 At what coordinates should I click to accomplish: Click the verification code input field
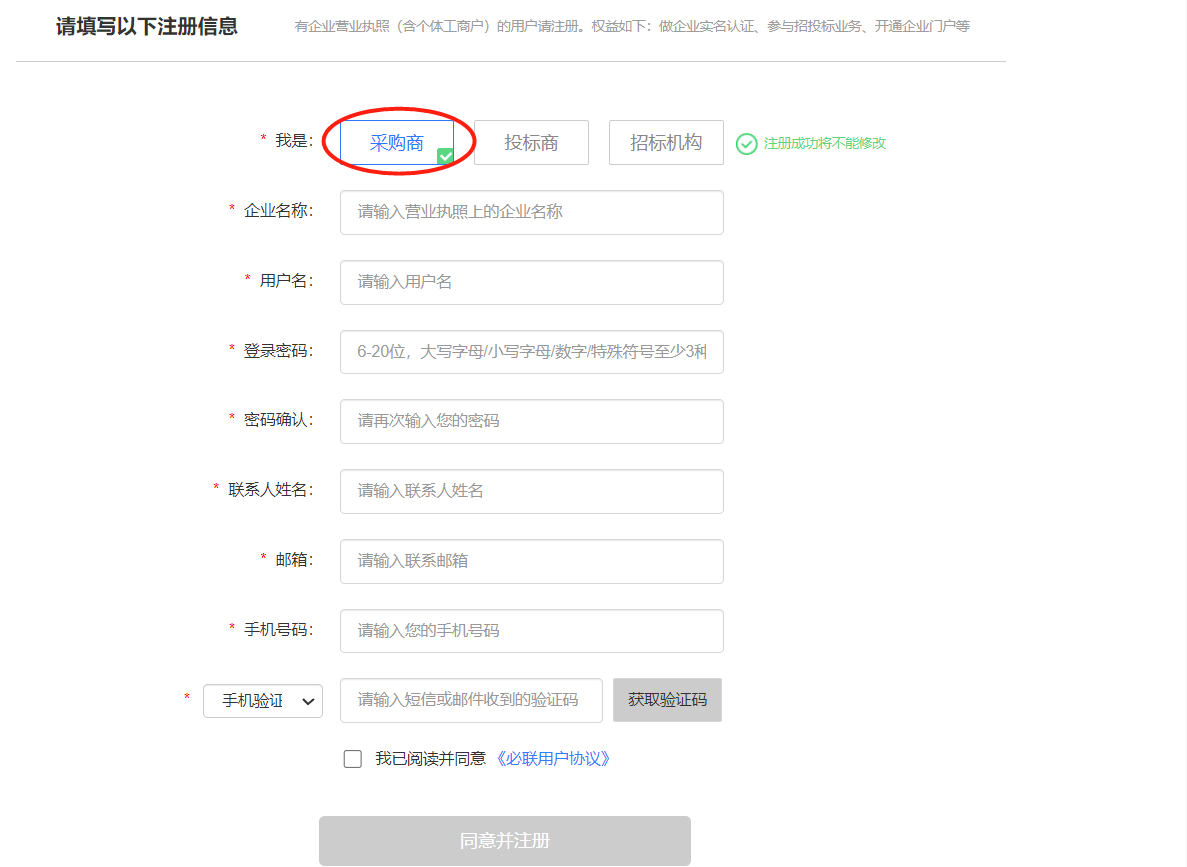471,700
